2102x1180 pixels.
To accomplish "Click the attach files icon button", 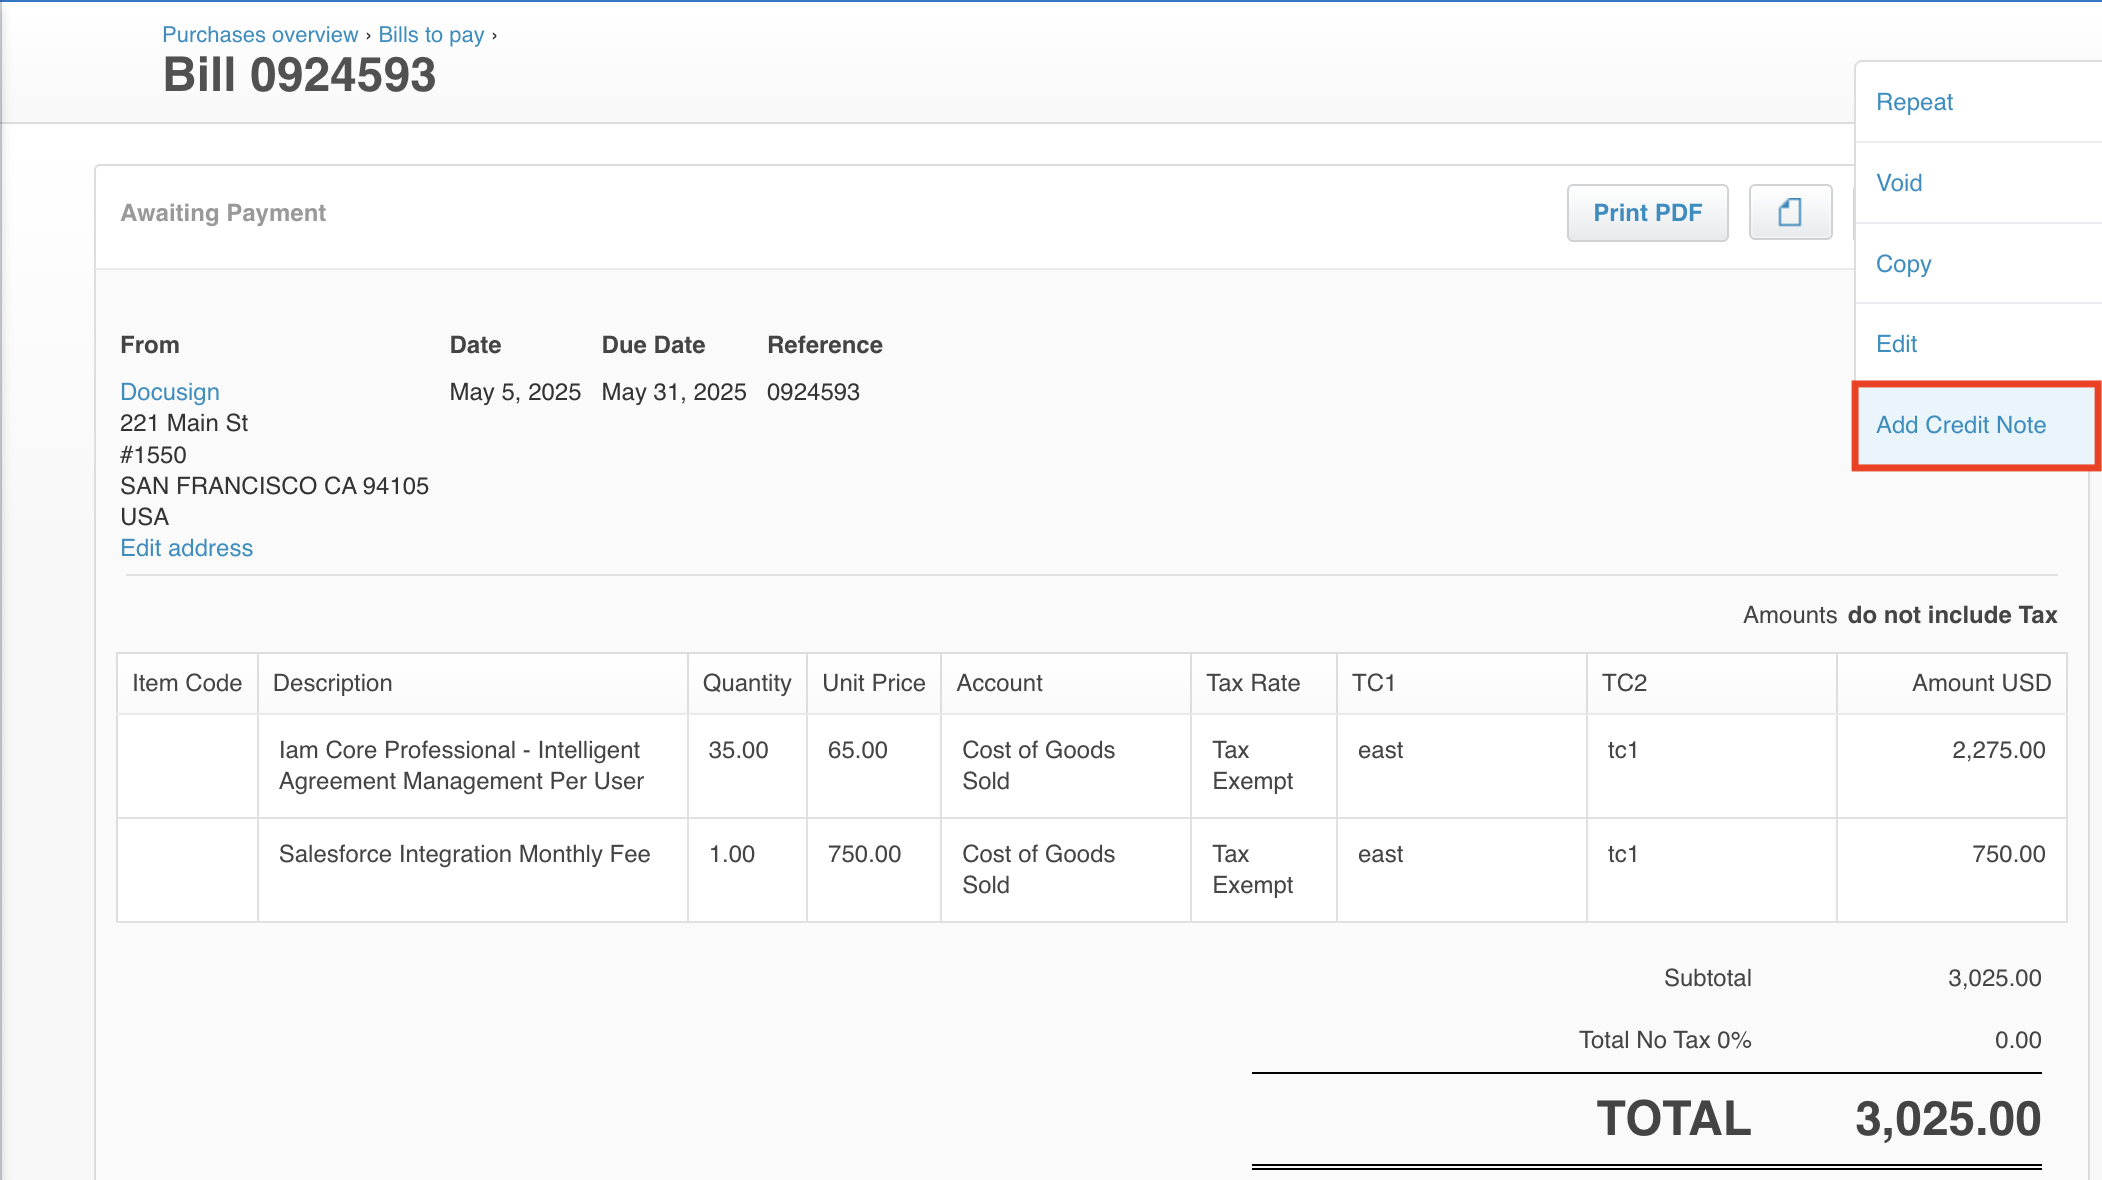I will (1790, 212).
